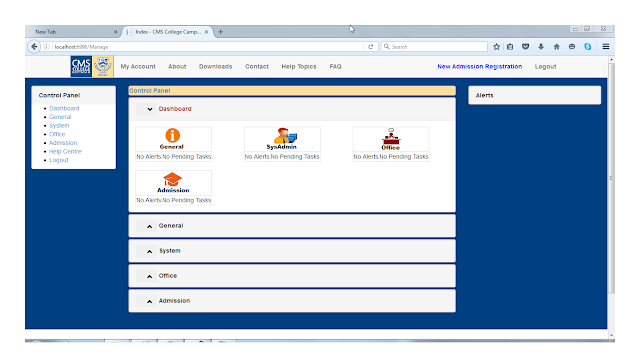Click the Alerts panel header
Image resolution: width=640 pixels, height=364 pixels.
click(x=534, y=95)
